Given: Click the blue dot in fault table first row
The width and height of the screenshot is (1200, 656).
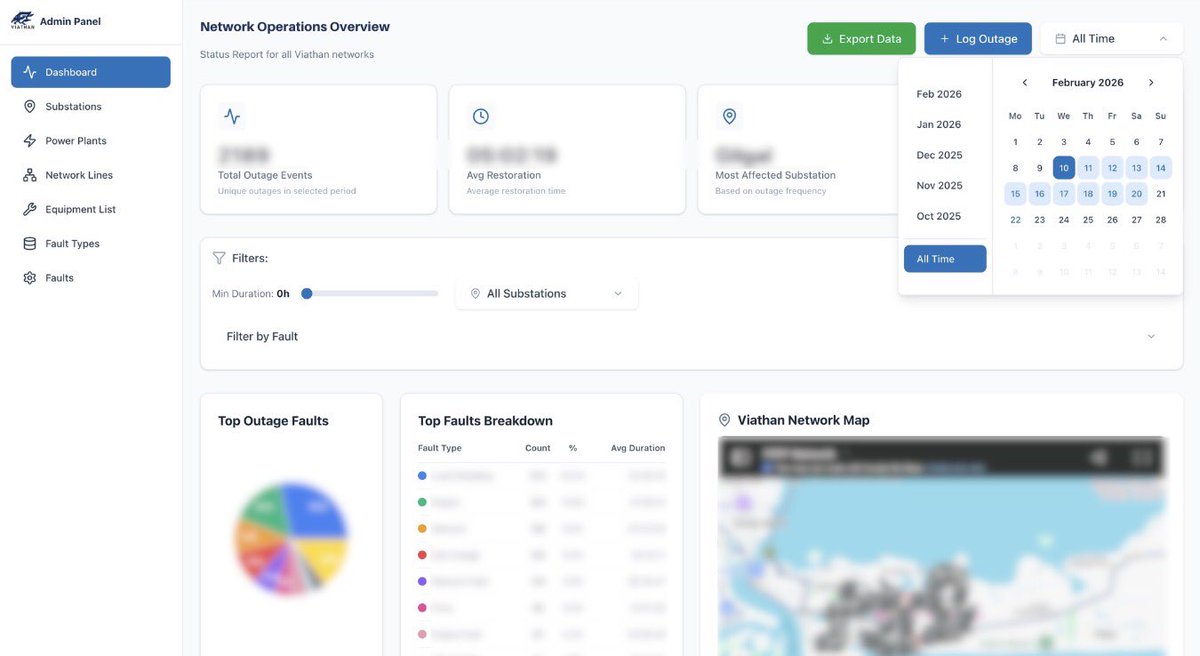Looking at the screenshot, I should 423,476.
